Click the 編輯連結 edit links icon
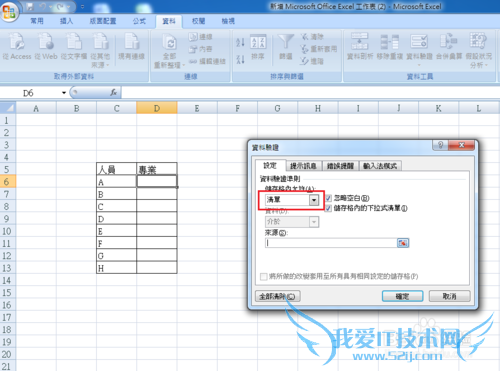 [x=193, y=61]
